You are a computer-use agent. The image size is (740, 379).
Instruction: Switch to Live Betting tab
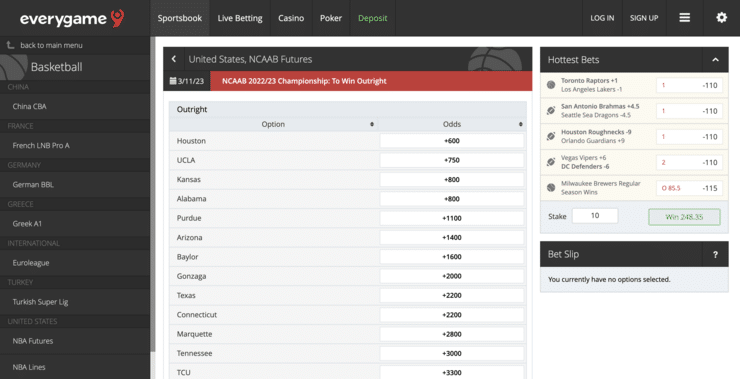(240, 18)
